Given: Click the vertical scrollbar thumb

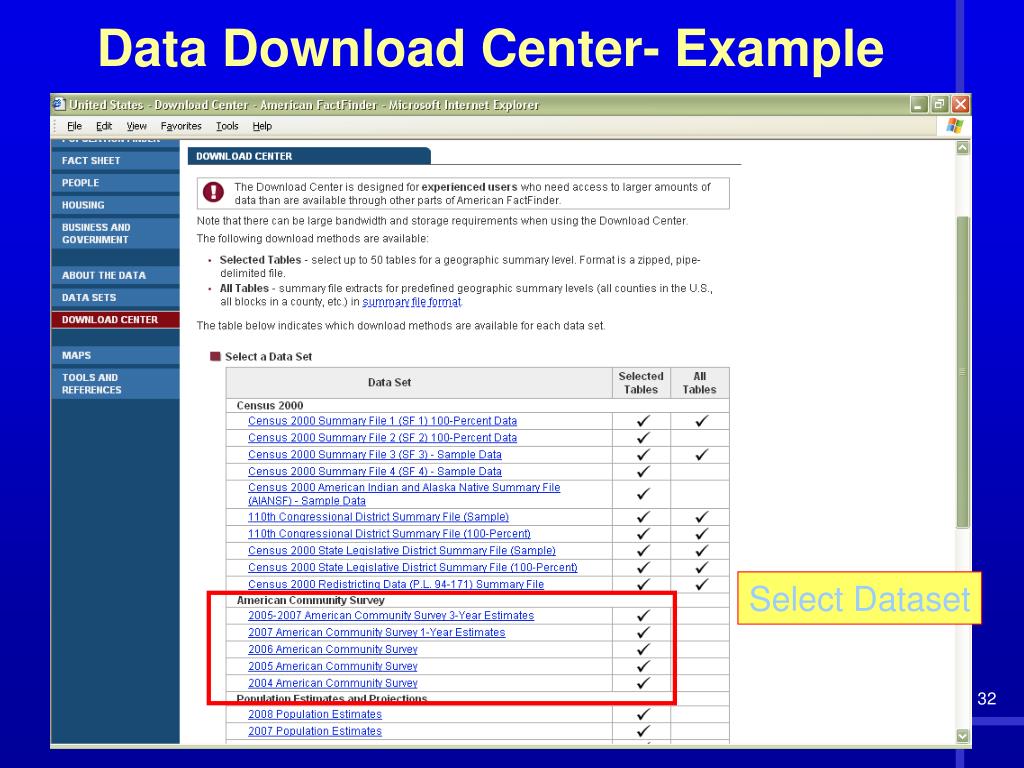Looking at the screenshot, I should pyautogui.click(x=963, y=372).
